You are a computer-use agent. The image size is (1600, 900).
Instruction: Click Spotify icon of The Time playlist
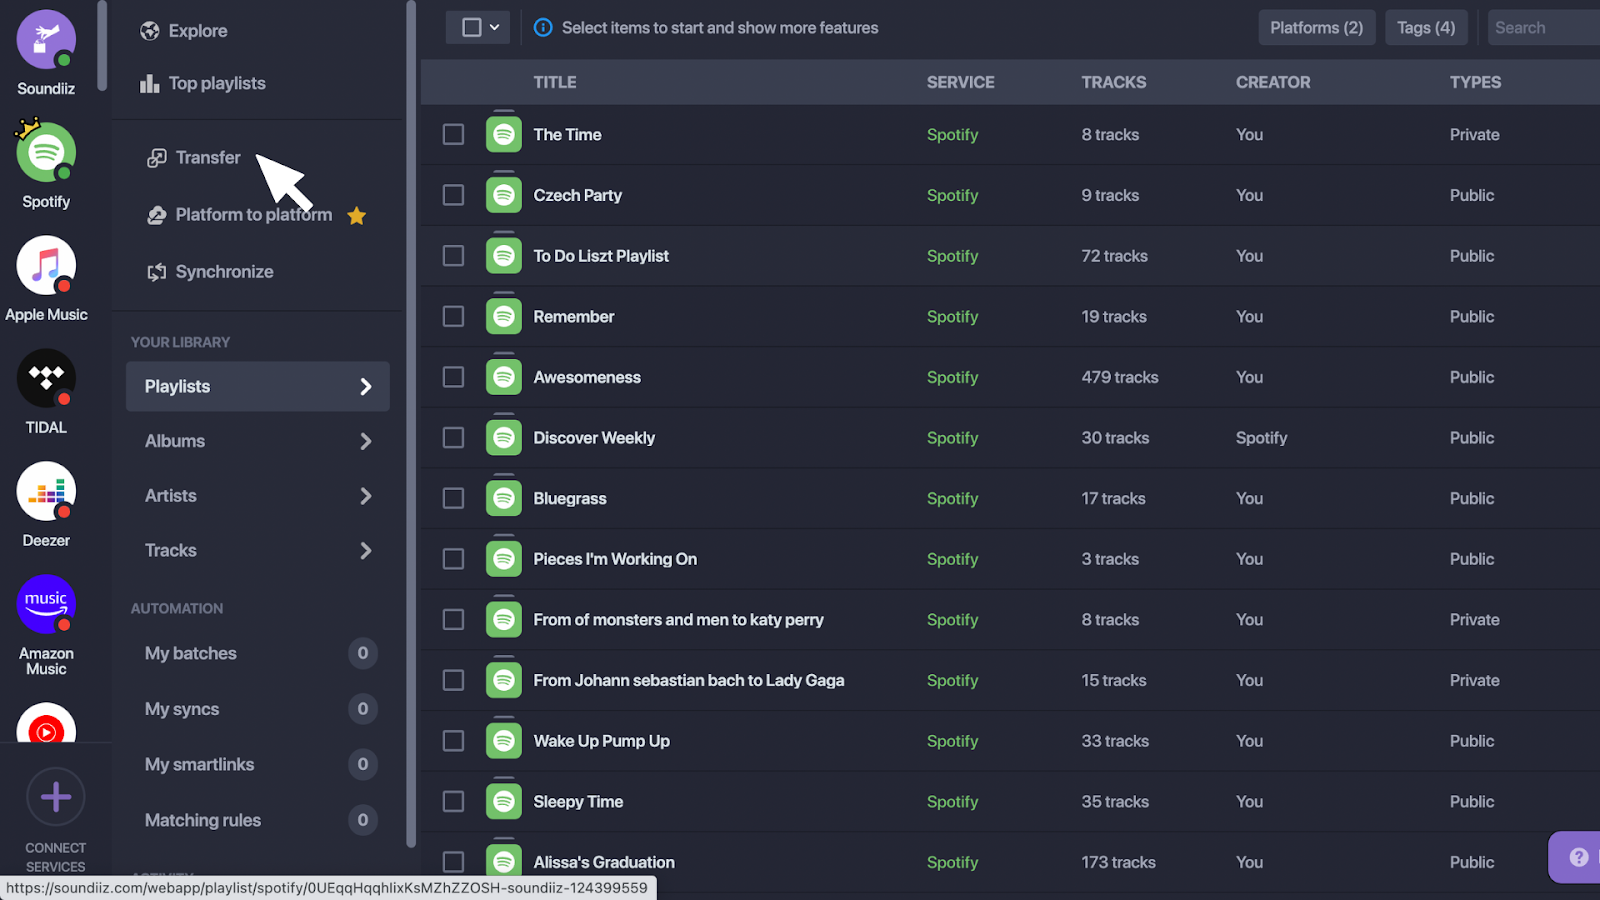[x=504, y=134]
